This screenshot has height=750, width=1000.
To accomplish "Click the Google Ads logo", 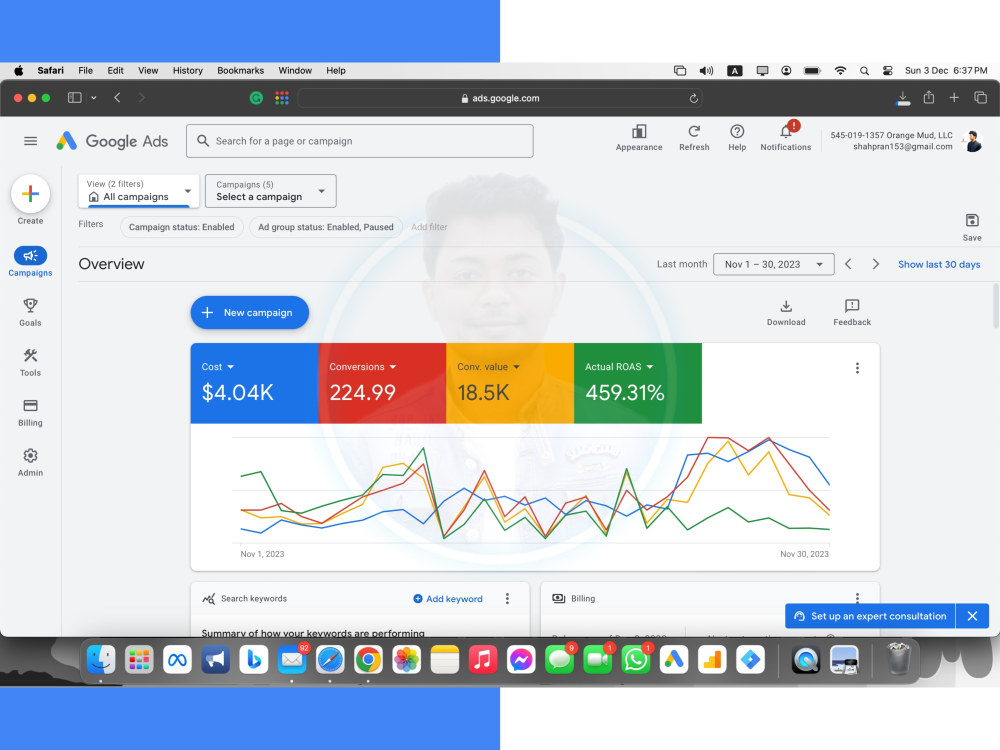I will click(x=112, y=141).
